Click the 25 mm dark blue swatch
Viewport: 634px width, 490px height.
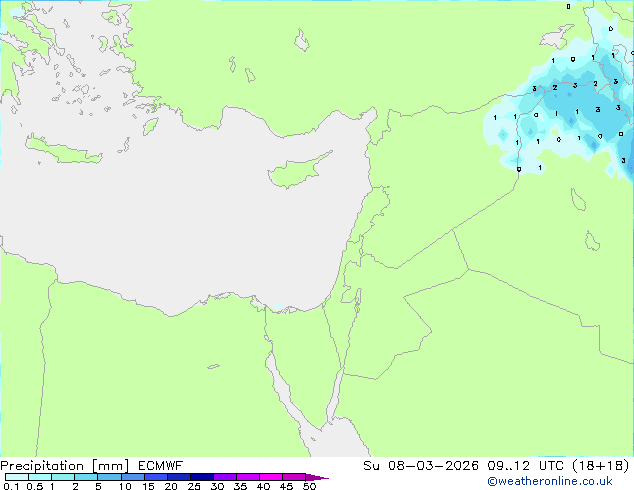point(202,477)
